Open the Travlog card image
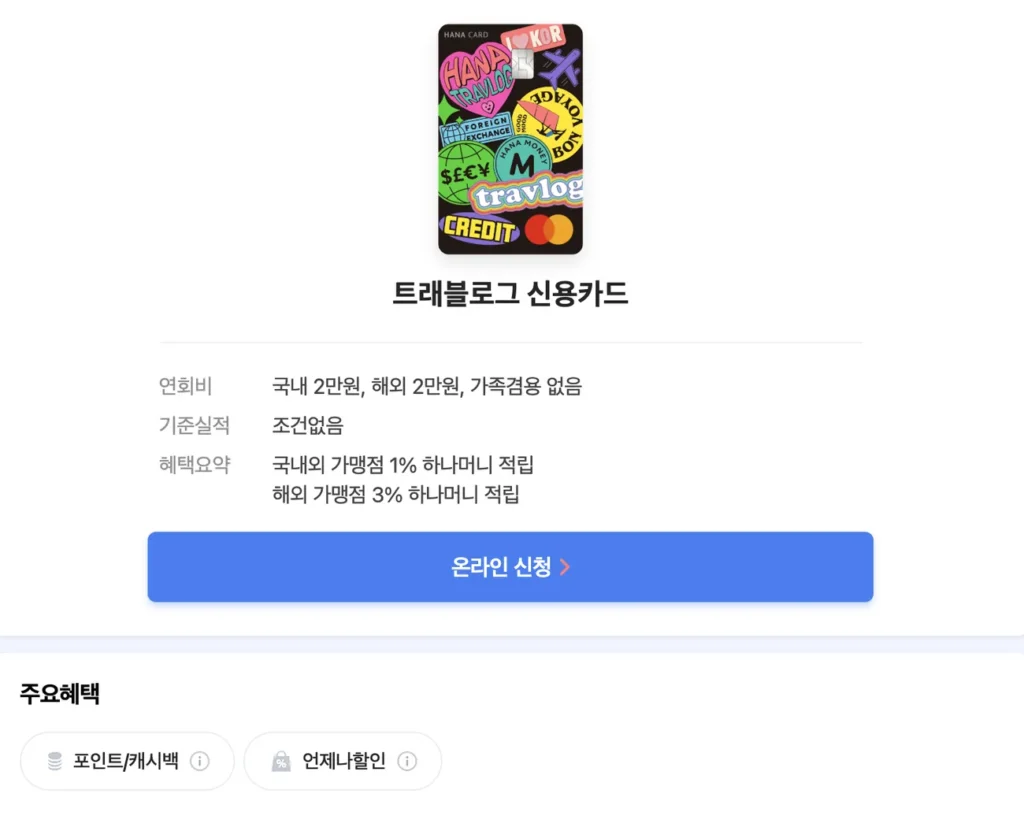The image size is (1024, 816). (510, 139)
